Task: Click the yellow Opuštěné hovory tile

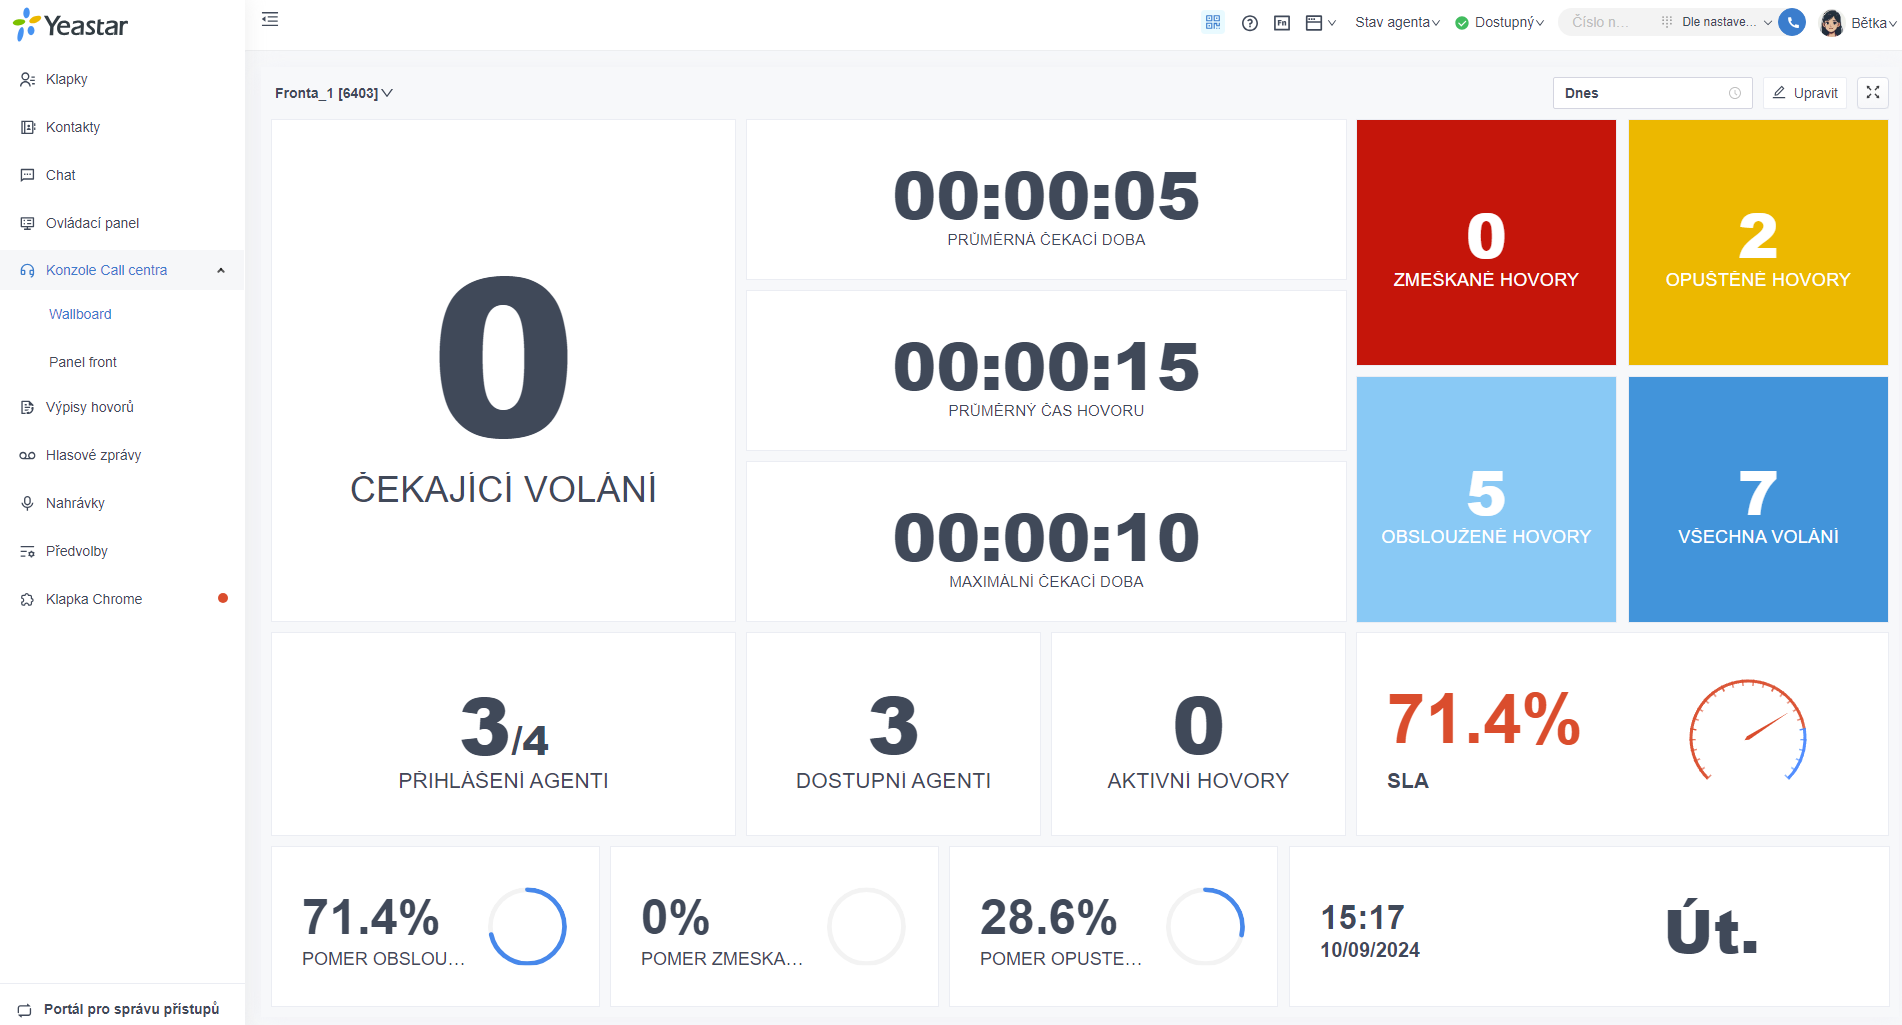Action: point(1758,243)
